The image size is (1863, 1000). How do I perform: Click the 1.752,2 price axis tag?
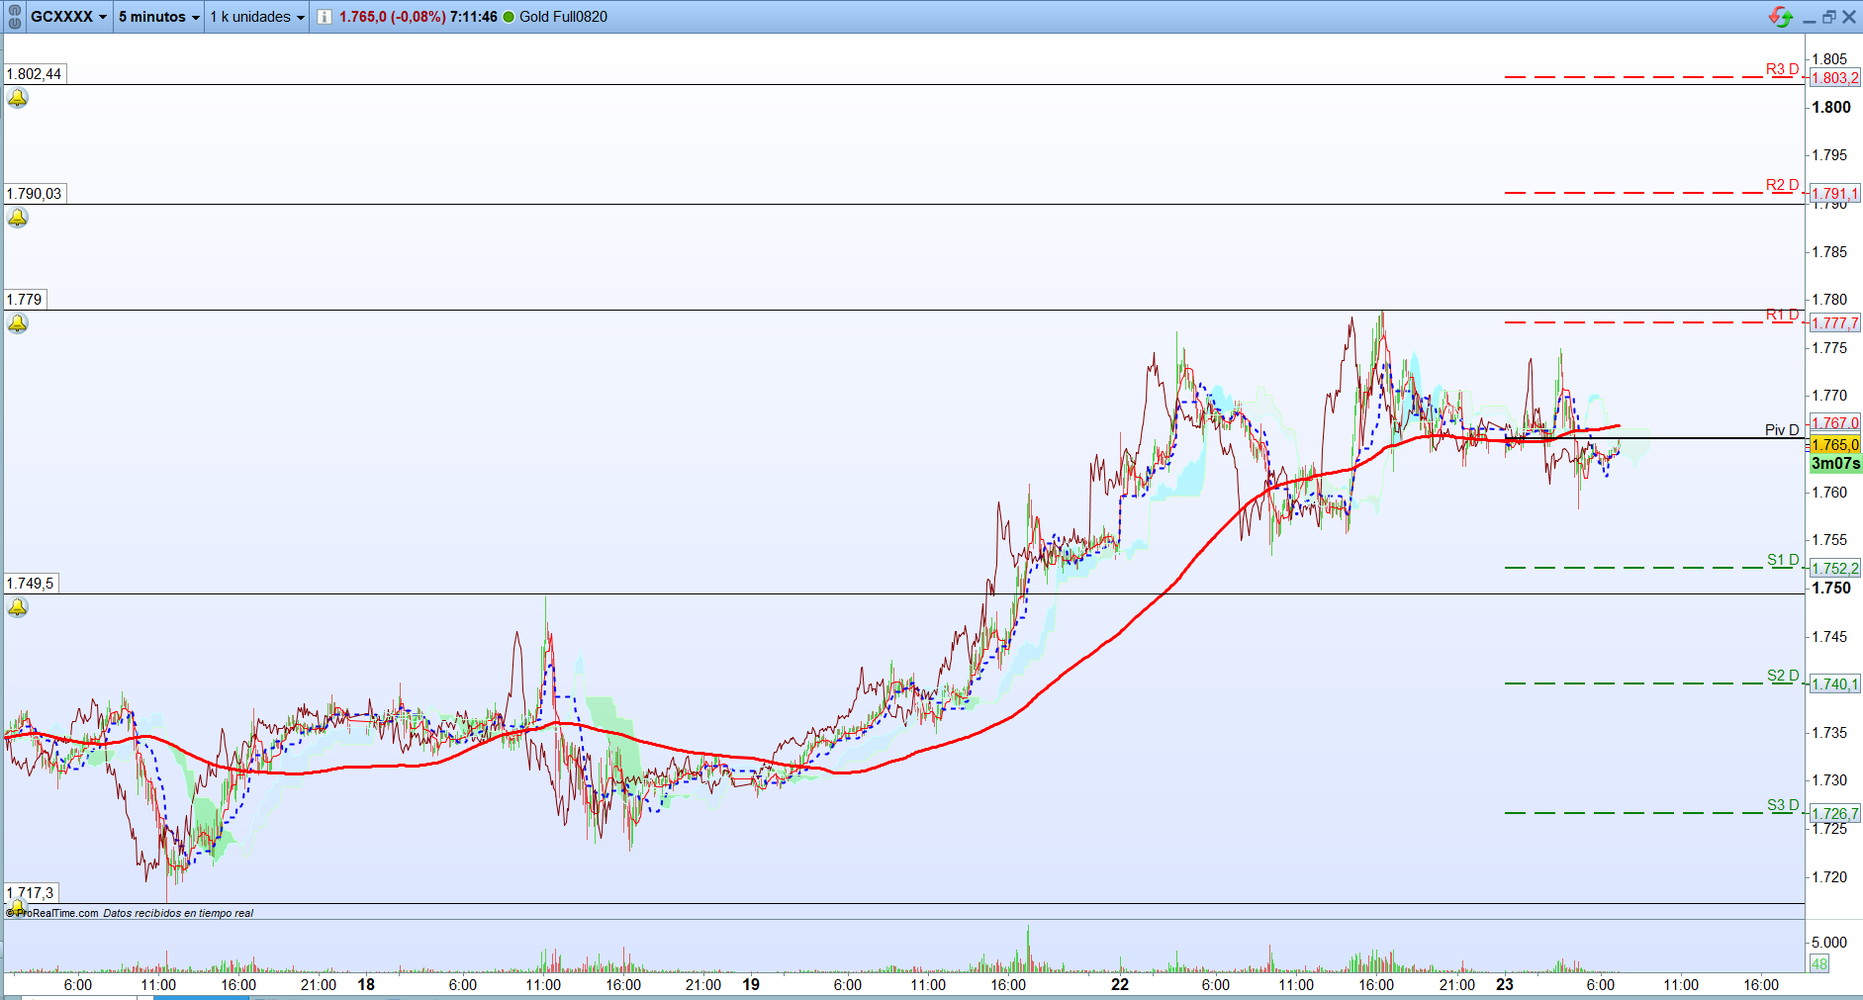pyautogui.click(x=1835, y=568)
